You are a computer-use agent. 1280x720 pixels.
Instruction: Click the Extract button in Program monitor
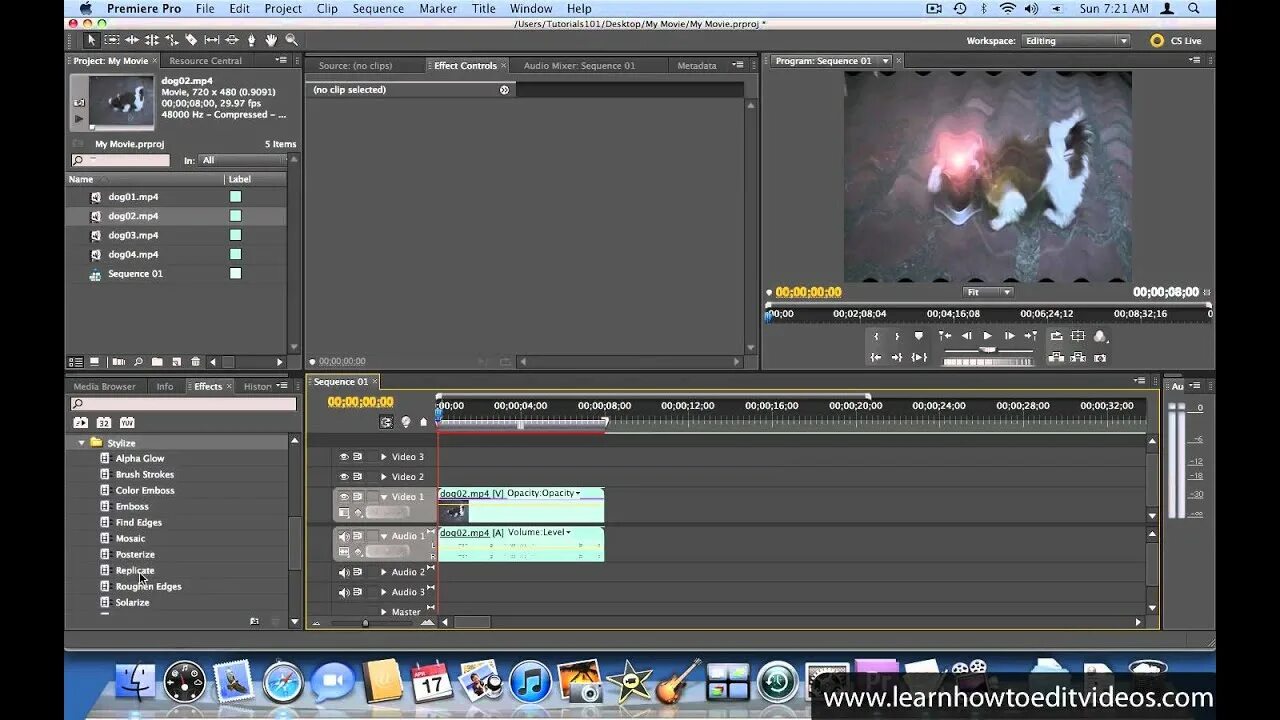pyautogui.click(x=1078, y=357)
